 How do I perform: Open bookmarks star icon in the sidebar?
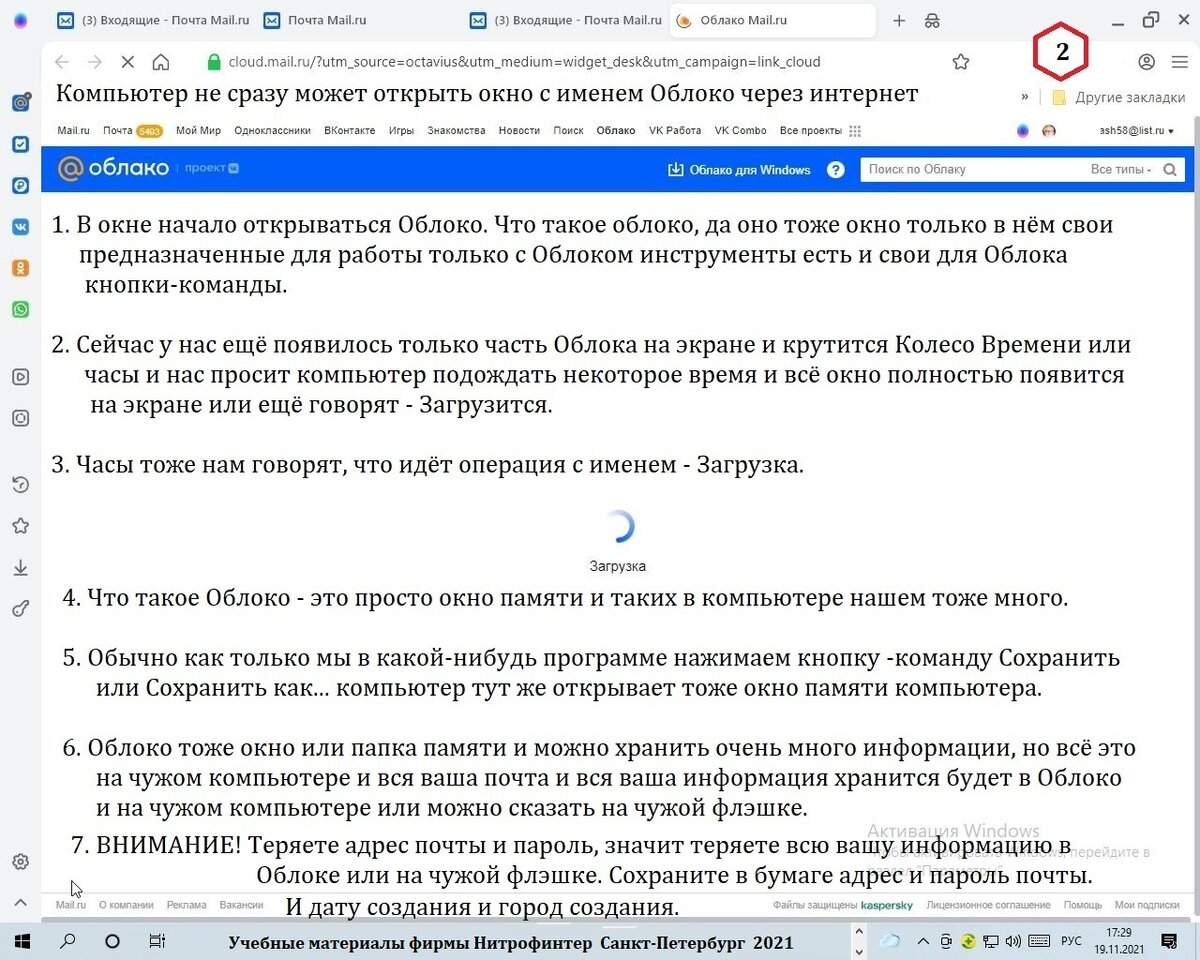point(20,525)
